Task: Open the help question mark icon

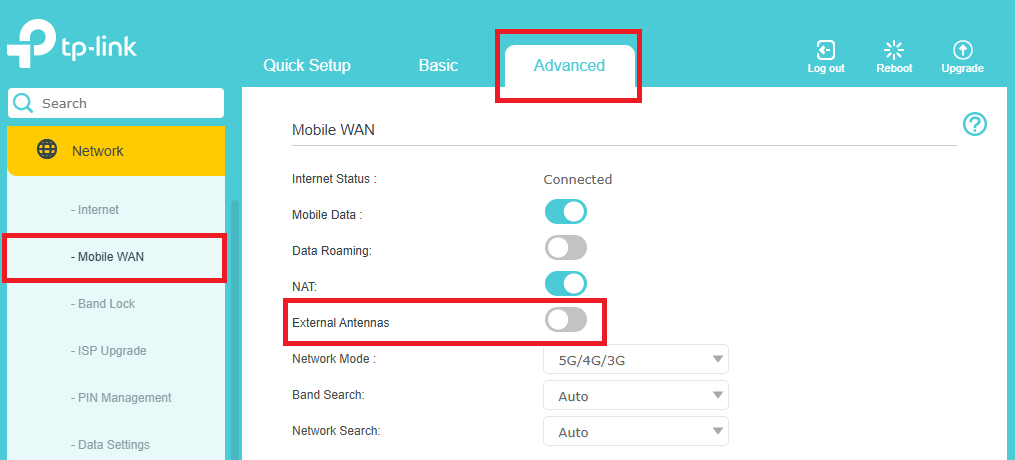Action: point(975,124)
